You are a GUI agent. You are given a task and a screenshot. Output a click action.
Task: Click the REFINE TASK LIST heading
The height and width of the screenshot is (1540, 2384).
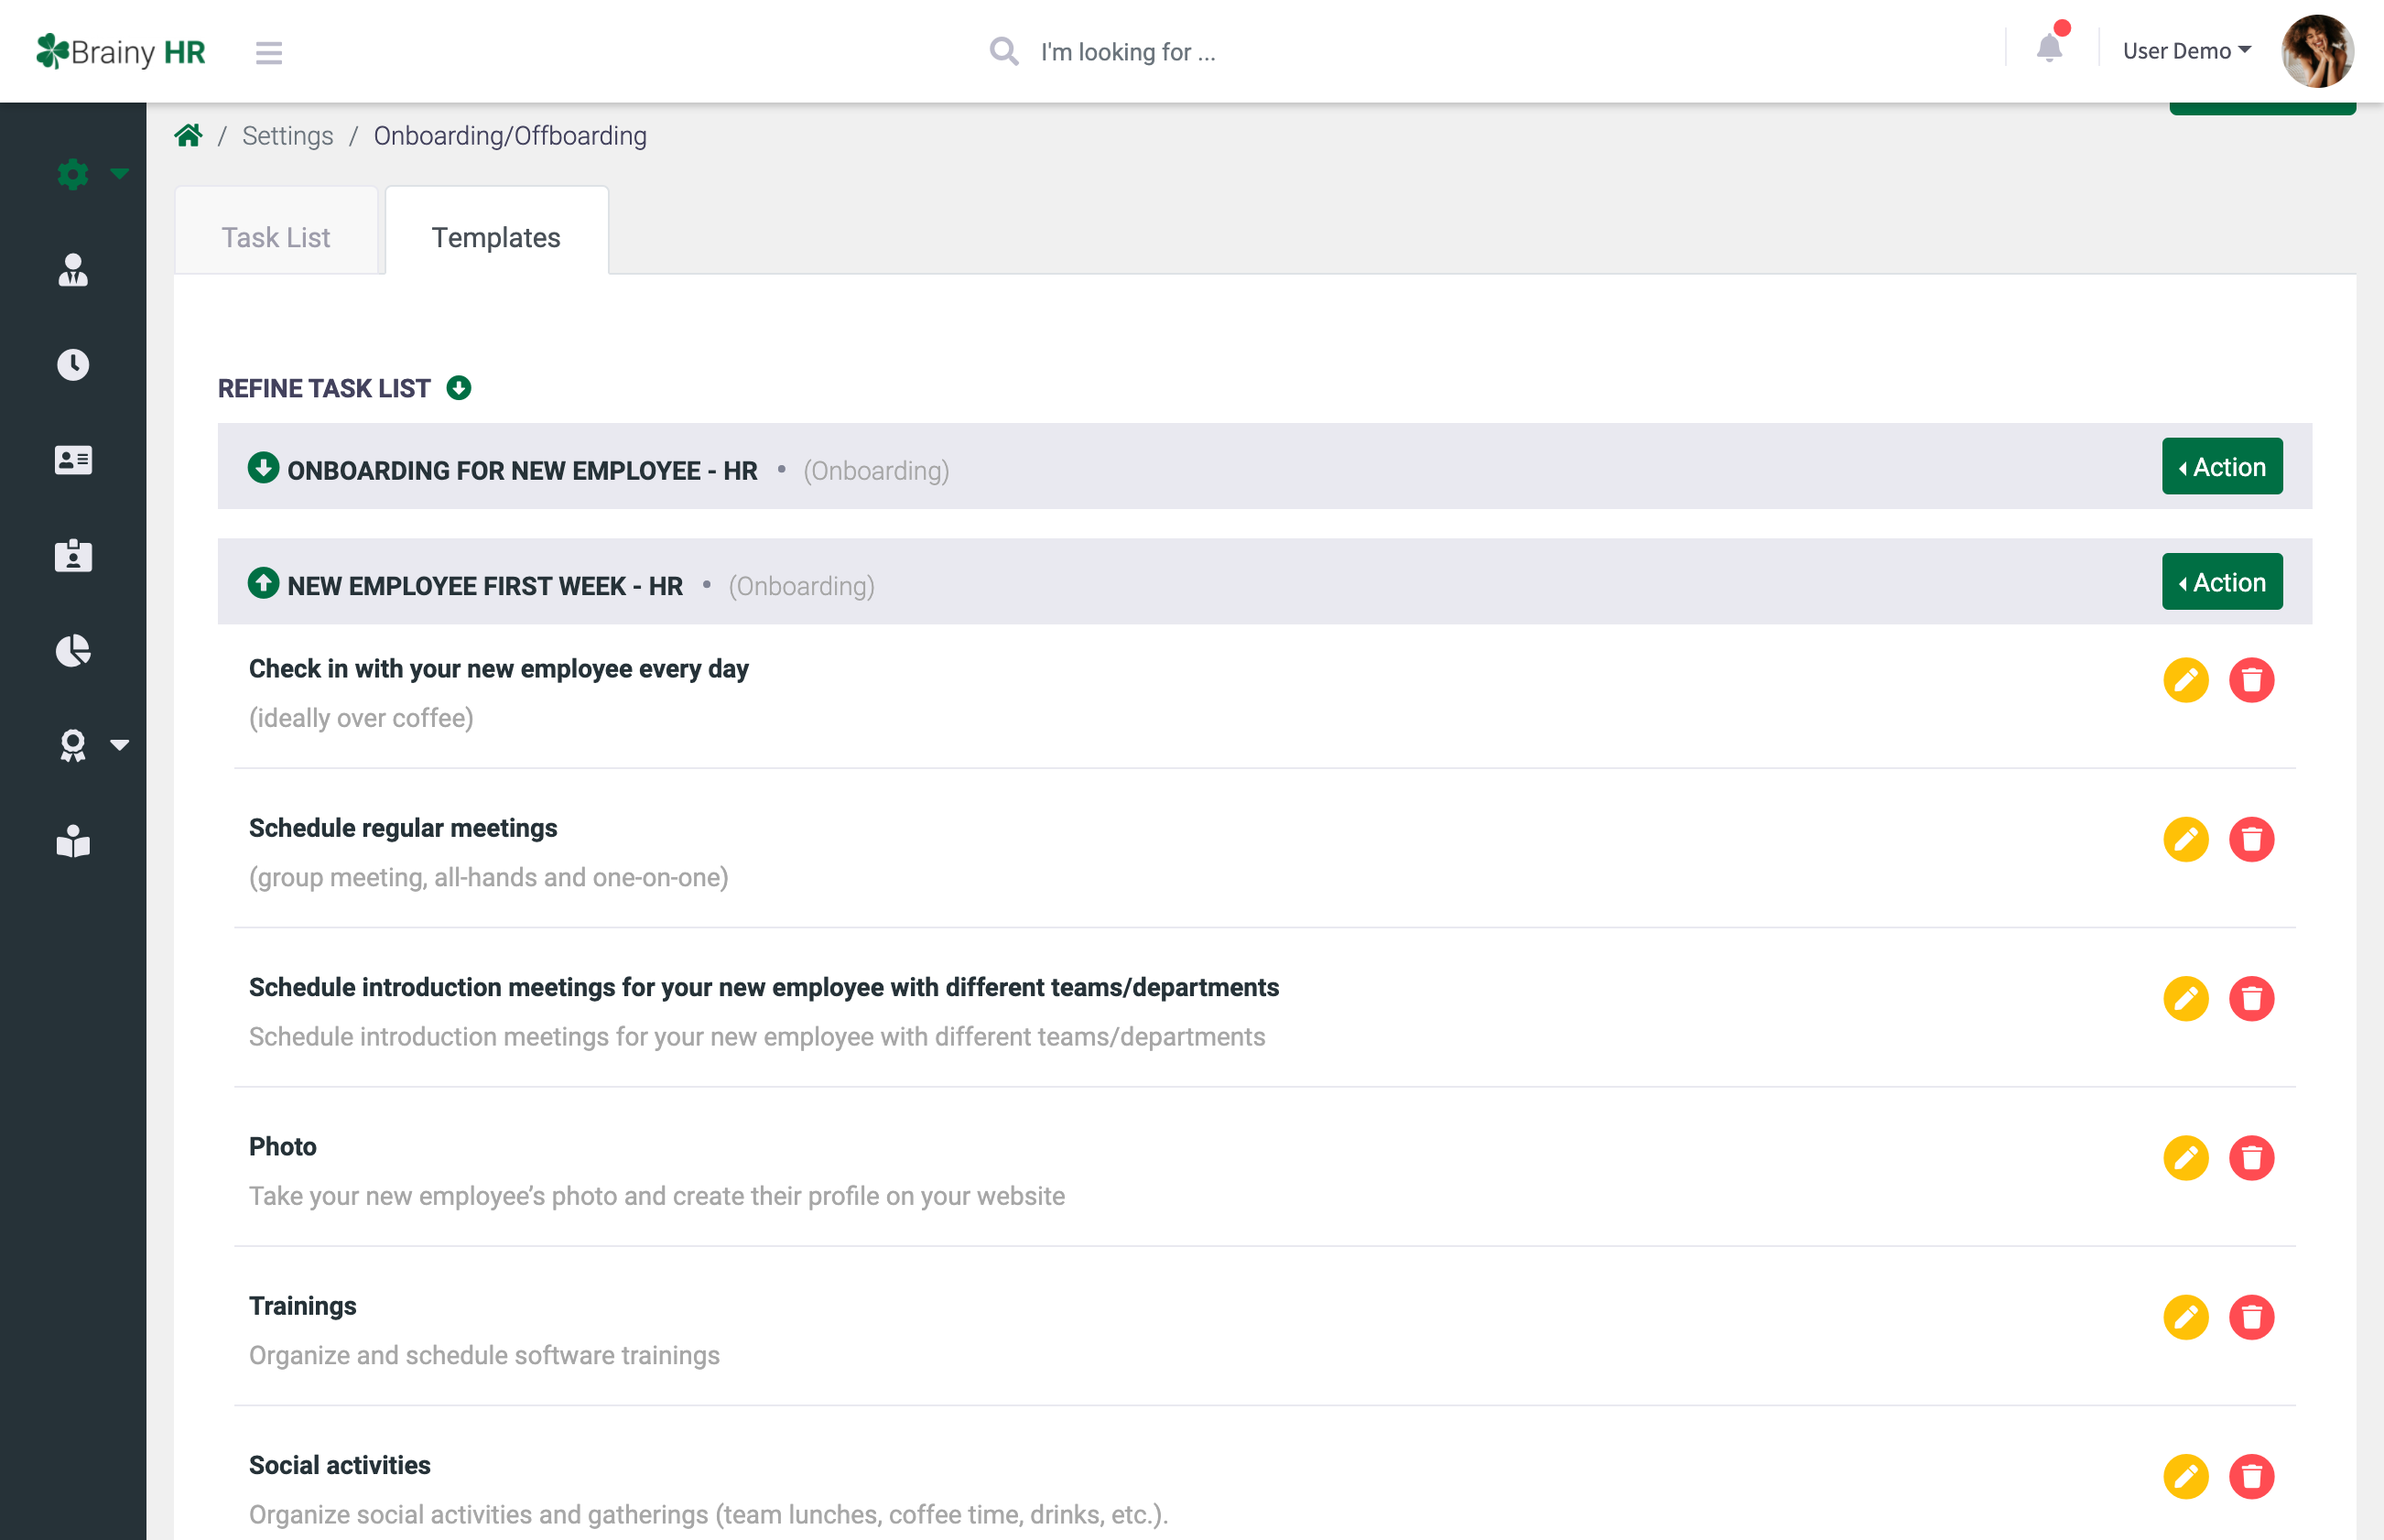click(x=324, y=388)
